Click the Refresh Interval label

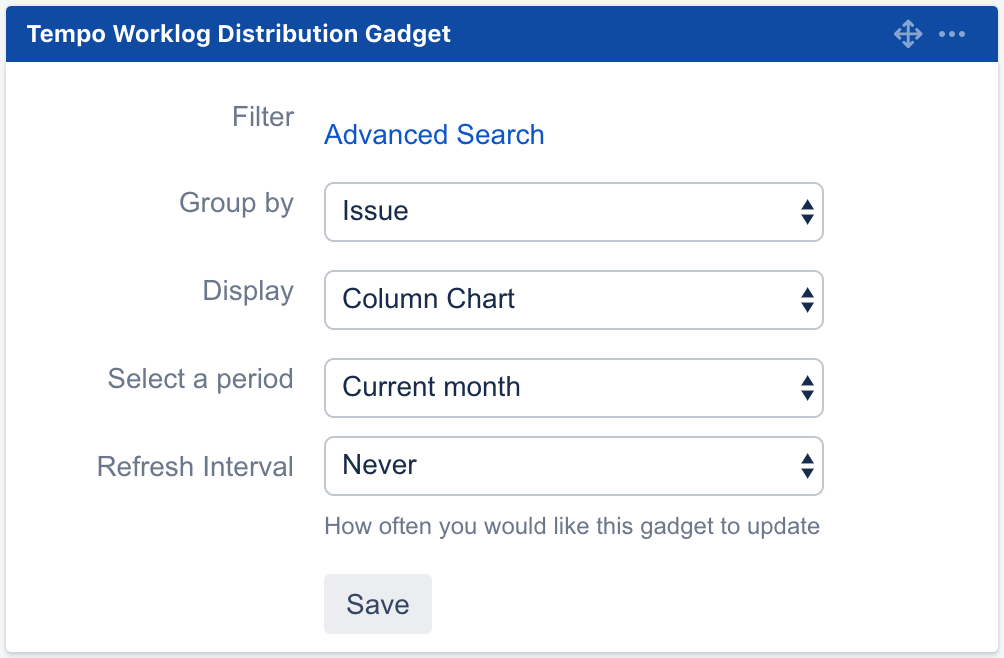pos(195,467)
